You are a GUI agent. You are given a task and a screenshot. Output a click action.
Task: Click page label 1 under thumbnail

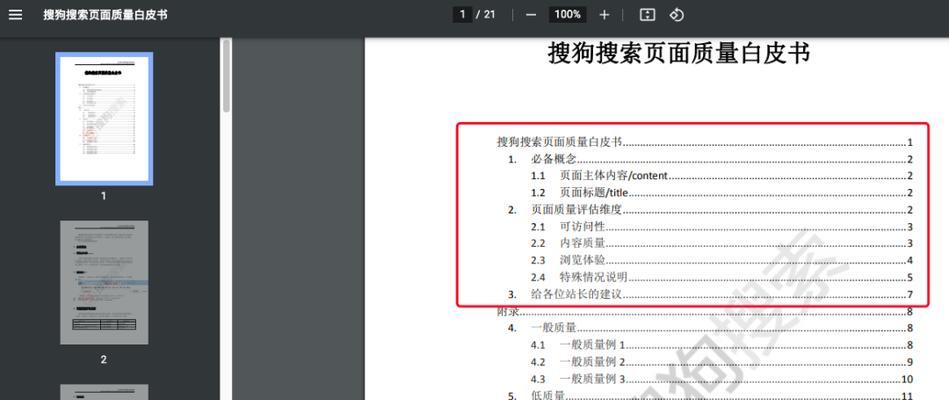point(103,195)
